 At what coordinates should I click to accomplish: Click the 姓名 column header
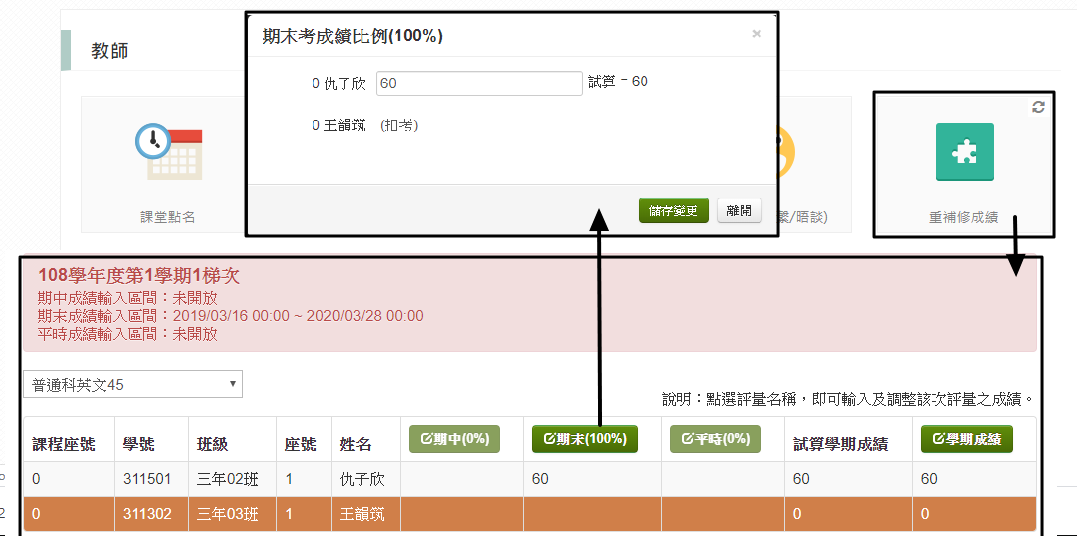(x=356, y=444)
